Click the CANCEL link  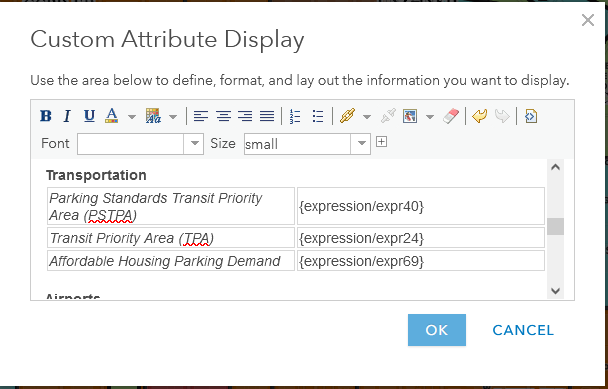point(523,330)
